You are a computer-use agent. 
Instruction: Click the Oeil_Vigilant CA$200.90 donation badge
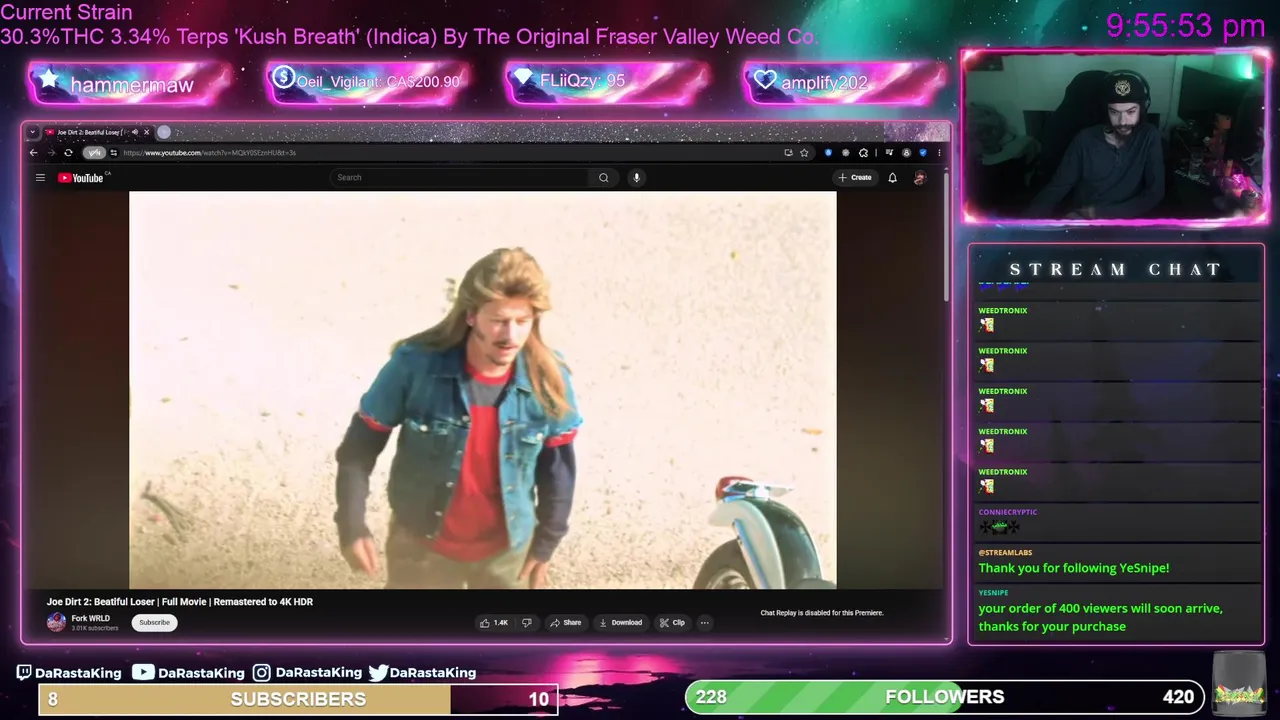click(x=368, y=82)
